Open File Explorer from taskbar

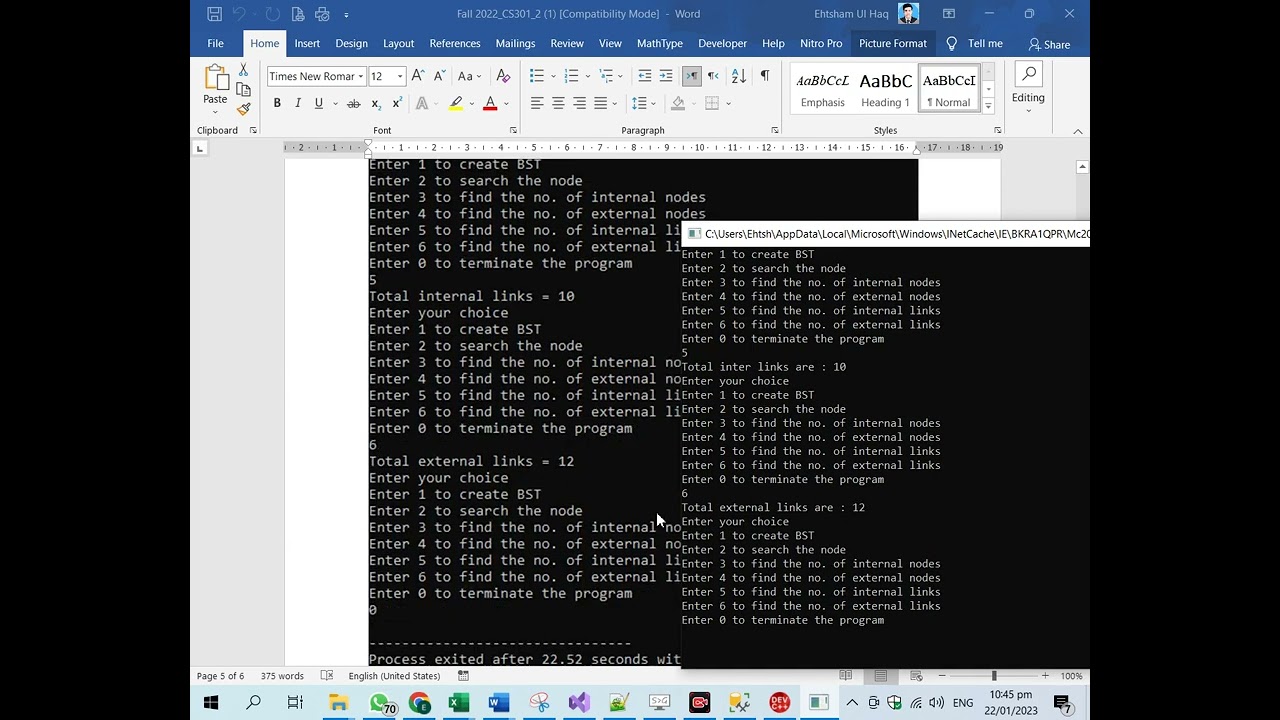point(338,703)
